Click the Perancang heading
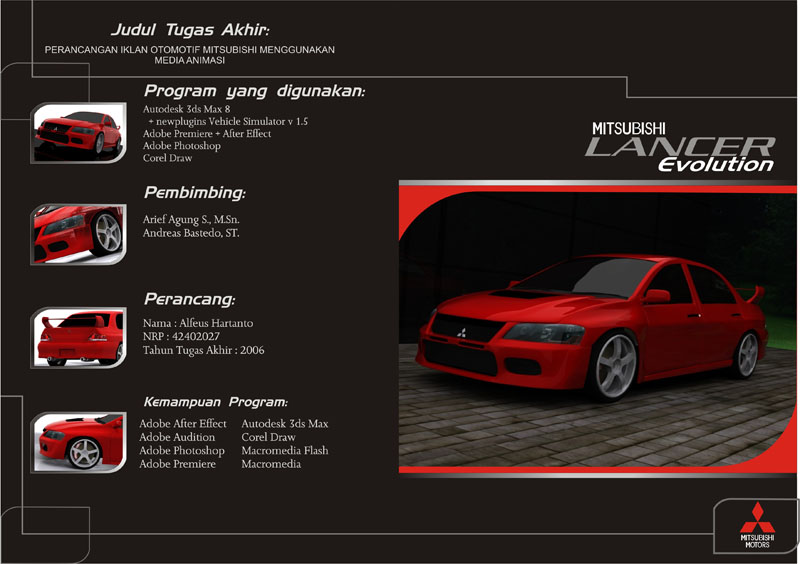This screenshot has width=800, height=564. pyautogui.click(x=190, y=298)
